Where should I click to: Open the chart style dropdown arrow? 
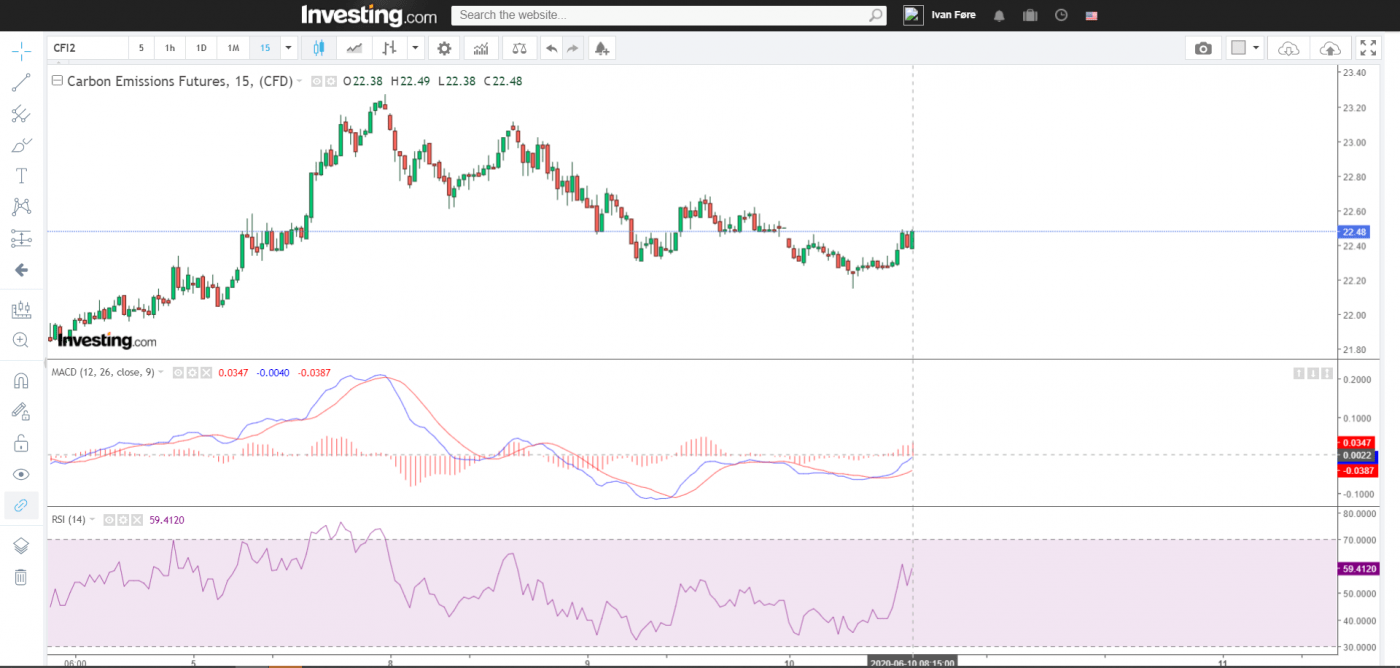(414, 48)
